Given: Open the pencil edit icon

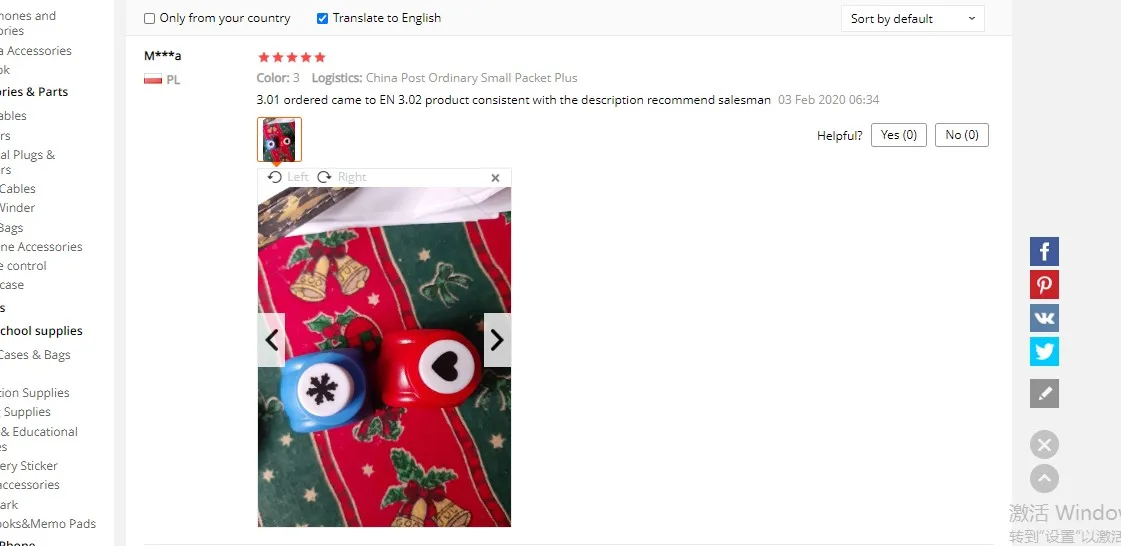Looking at the screenshot, I should pos(1044,394).
